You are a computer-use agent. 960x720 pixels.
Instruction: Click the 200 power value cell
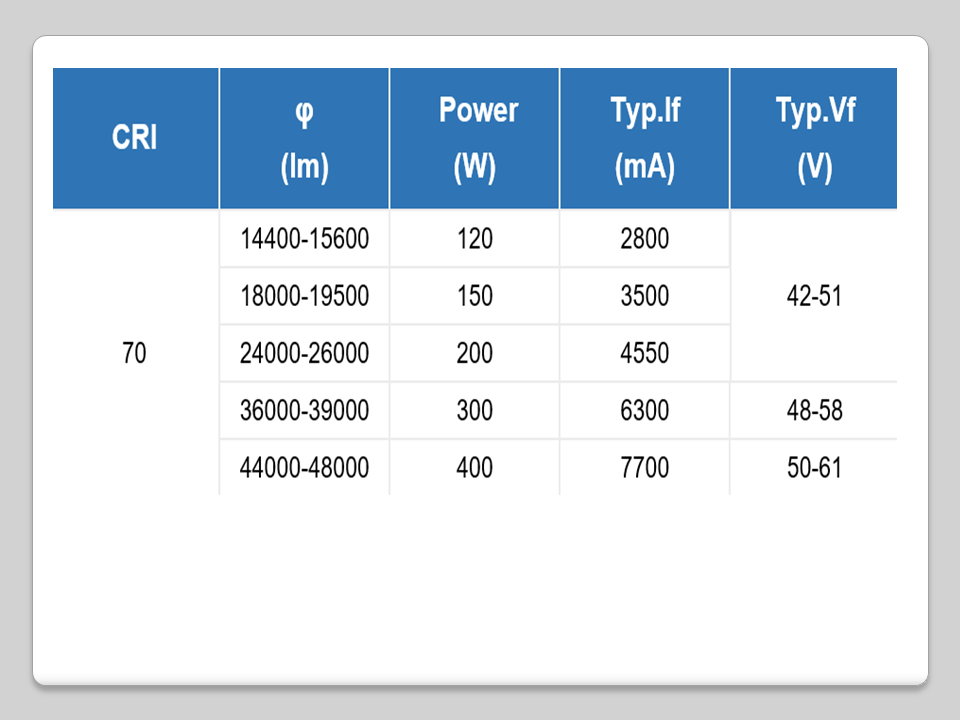pos(474,353)
